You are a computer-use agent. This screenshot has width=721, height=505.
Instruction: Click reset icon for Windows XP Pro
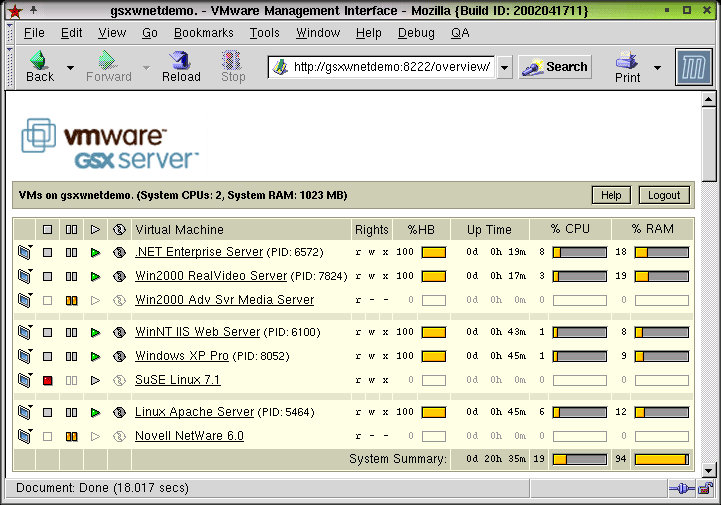click(x=119, y=356)
